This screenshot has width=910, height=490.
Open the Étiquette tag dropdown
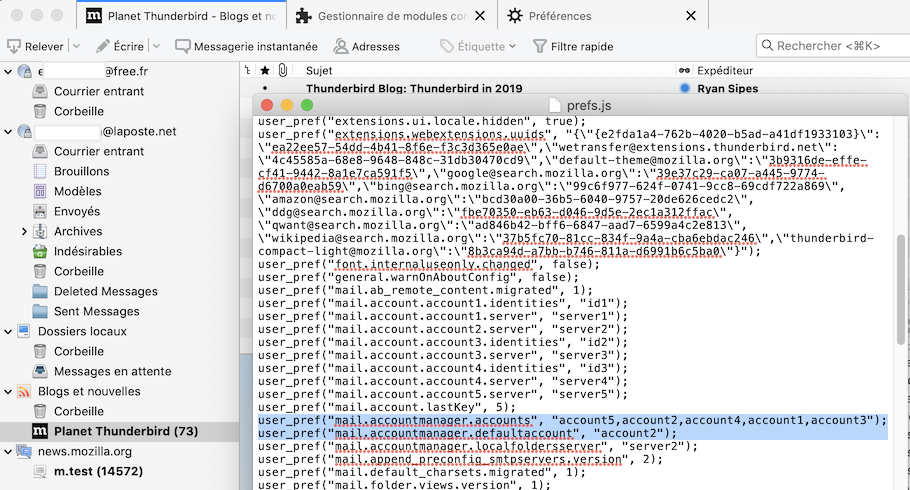click(478, 46)
